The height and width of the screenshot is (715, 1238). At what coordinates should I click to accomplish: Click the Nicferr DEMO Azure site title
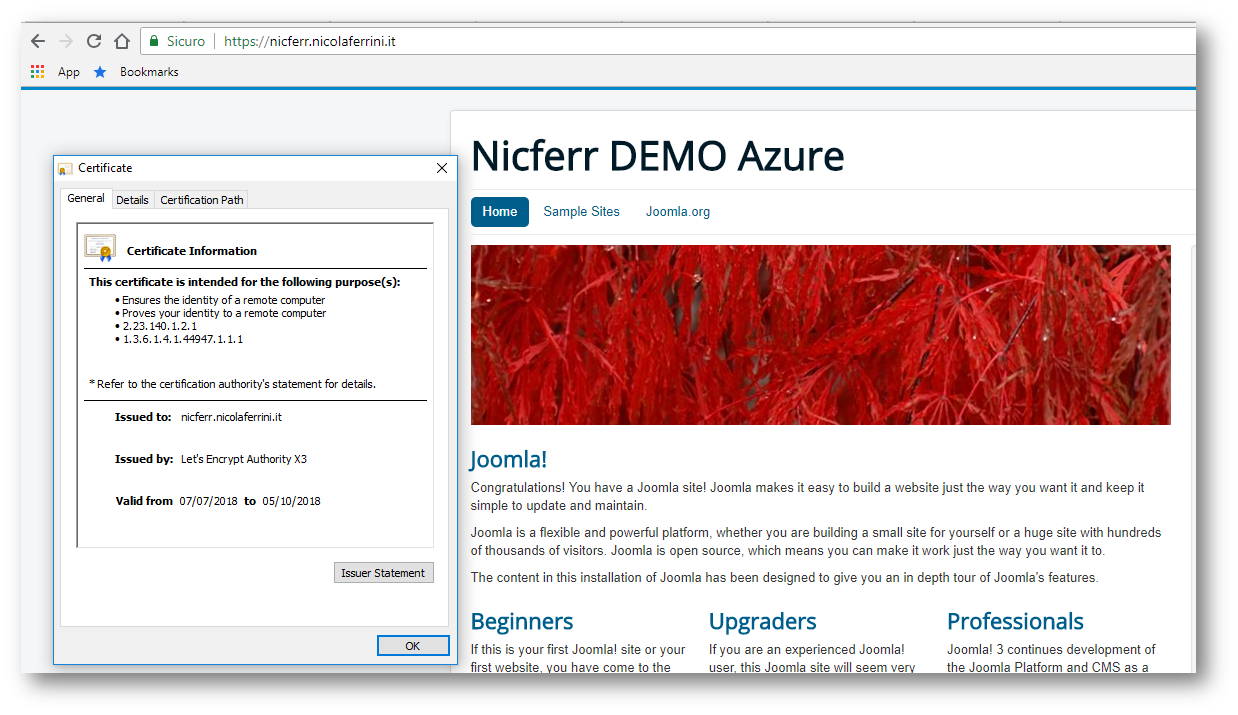(657, 156)
